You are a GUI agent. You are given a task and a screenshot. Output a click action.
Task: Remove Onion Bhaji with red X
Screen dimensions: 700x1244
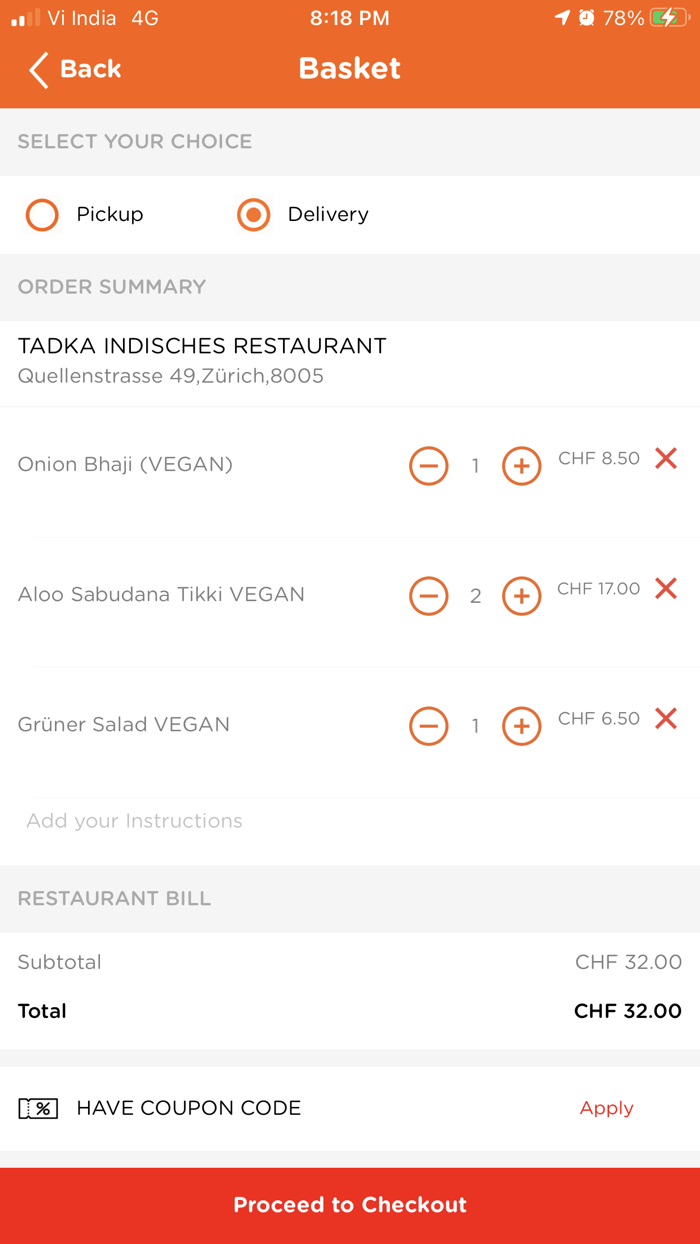tap(665, 459)
